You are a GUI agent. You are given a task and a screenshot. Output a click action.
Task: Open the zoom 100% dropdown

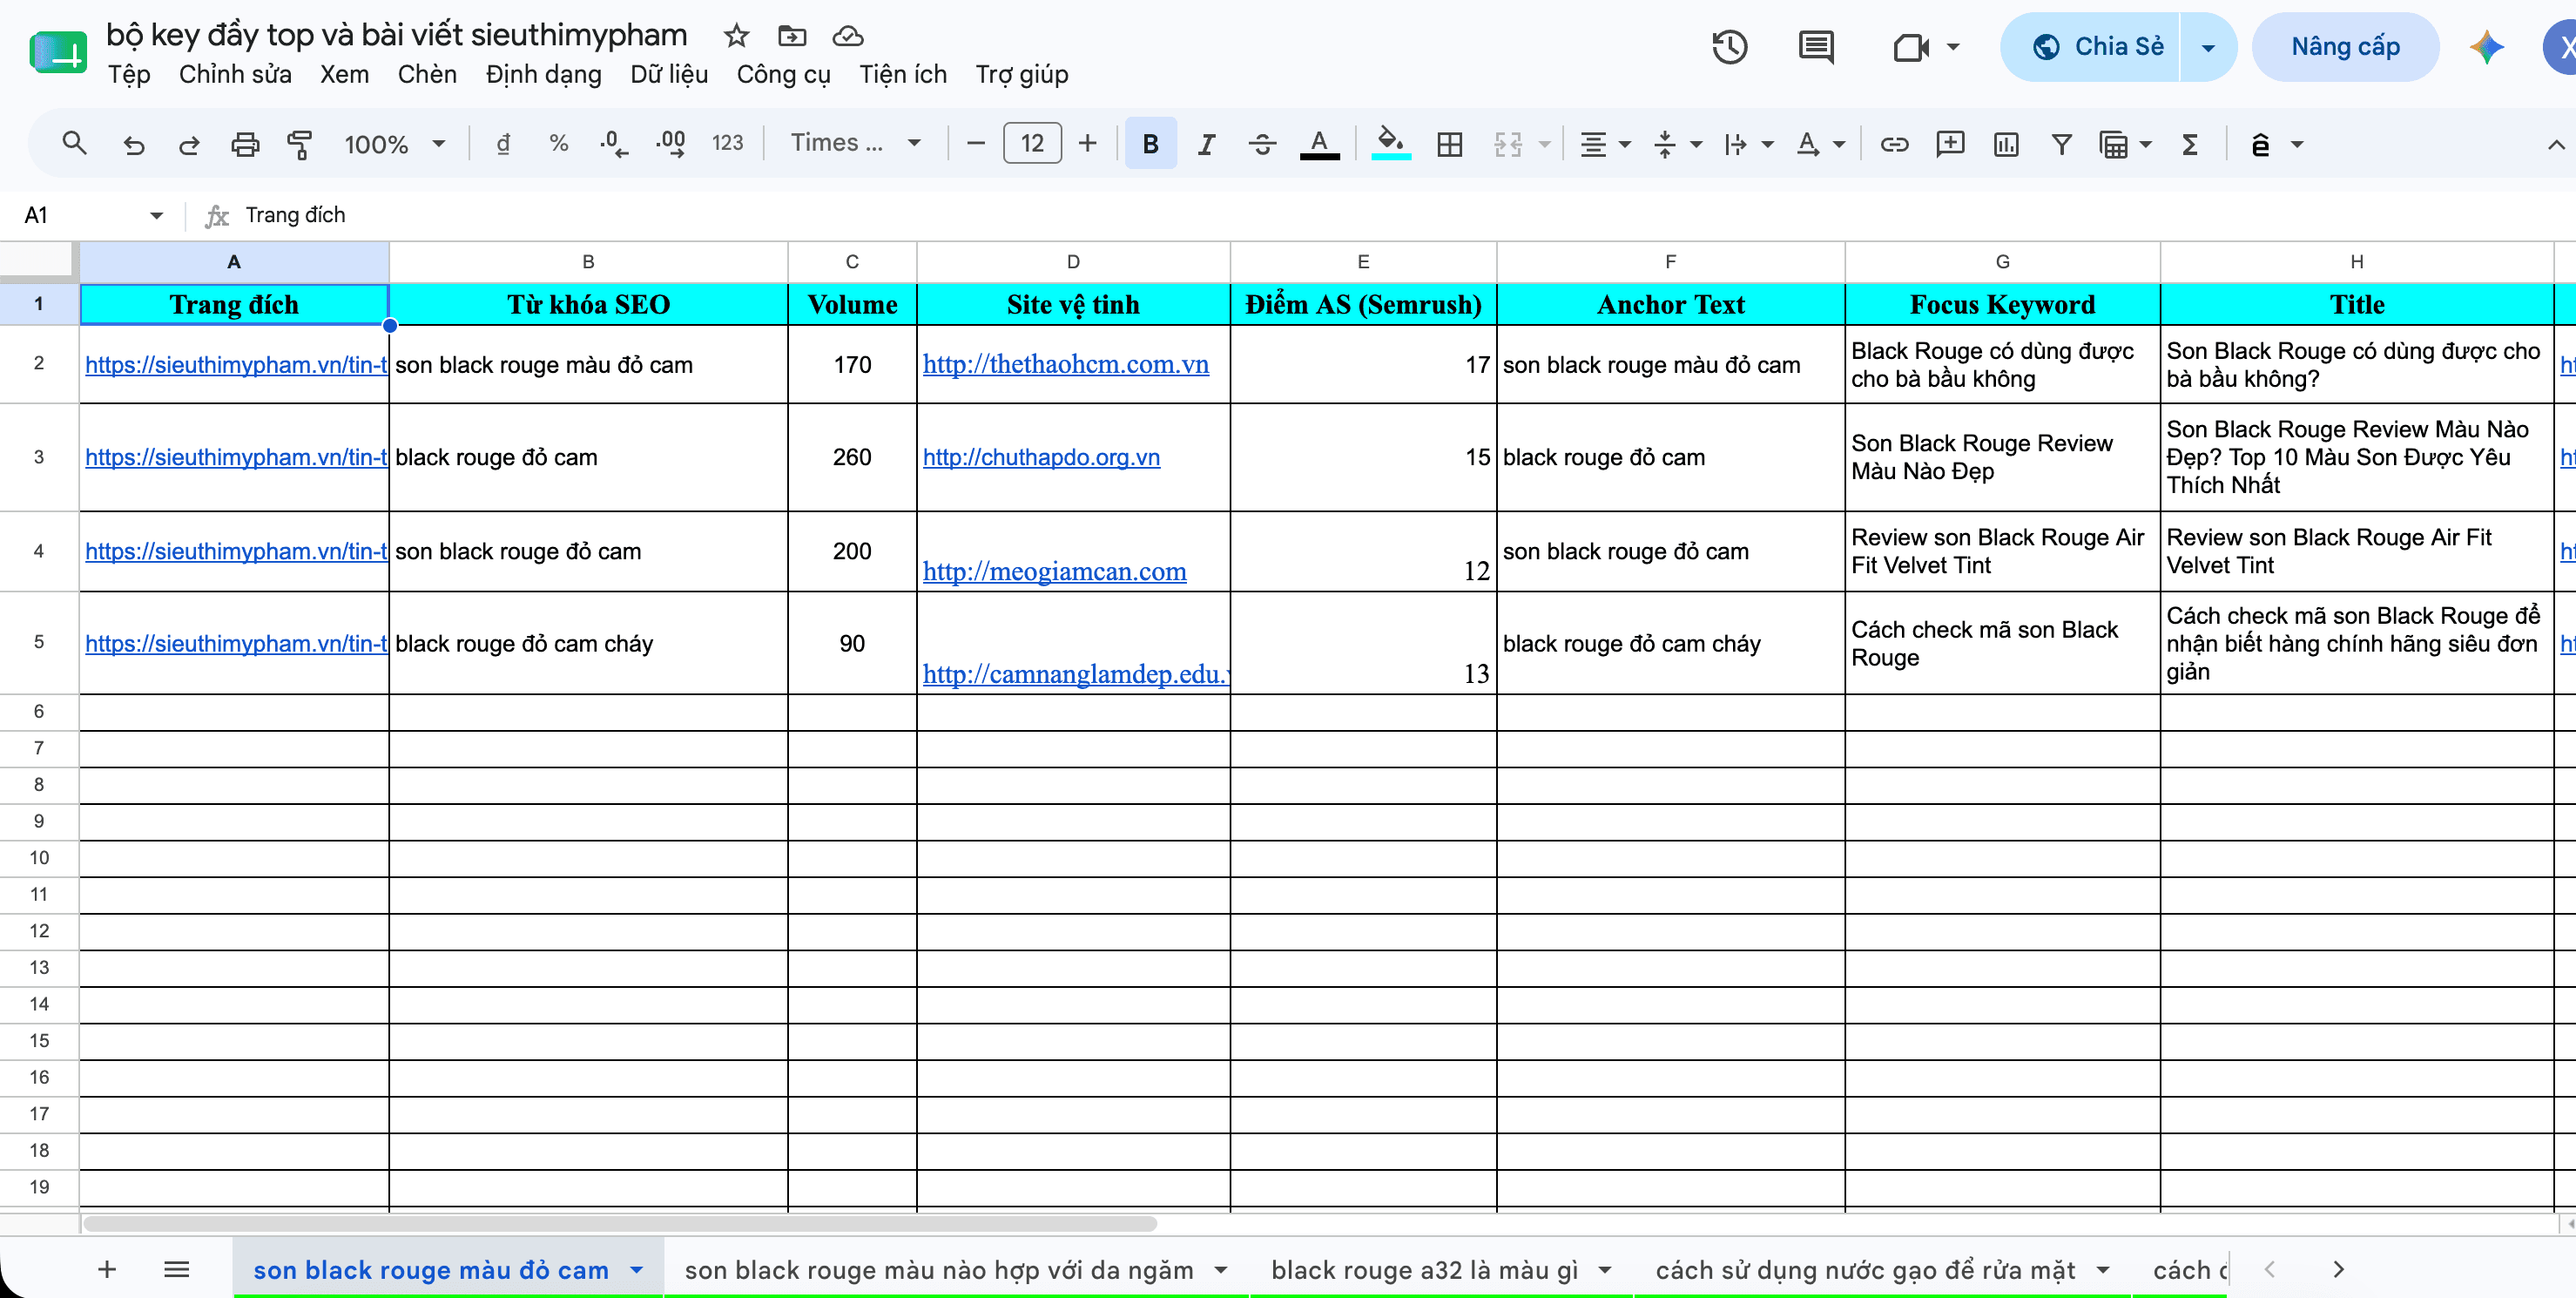(x=394, y=144)
